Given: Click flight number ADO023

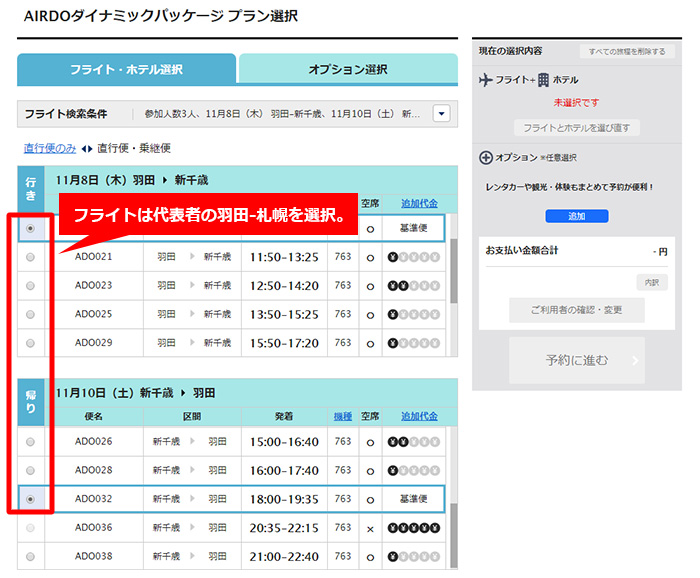Looking at the screenshot, I should tap(93, 285).
